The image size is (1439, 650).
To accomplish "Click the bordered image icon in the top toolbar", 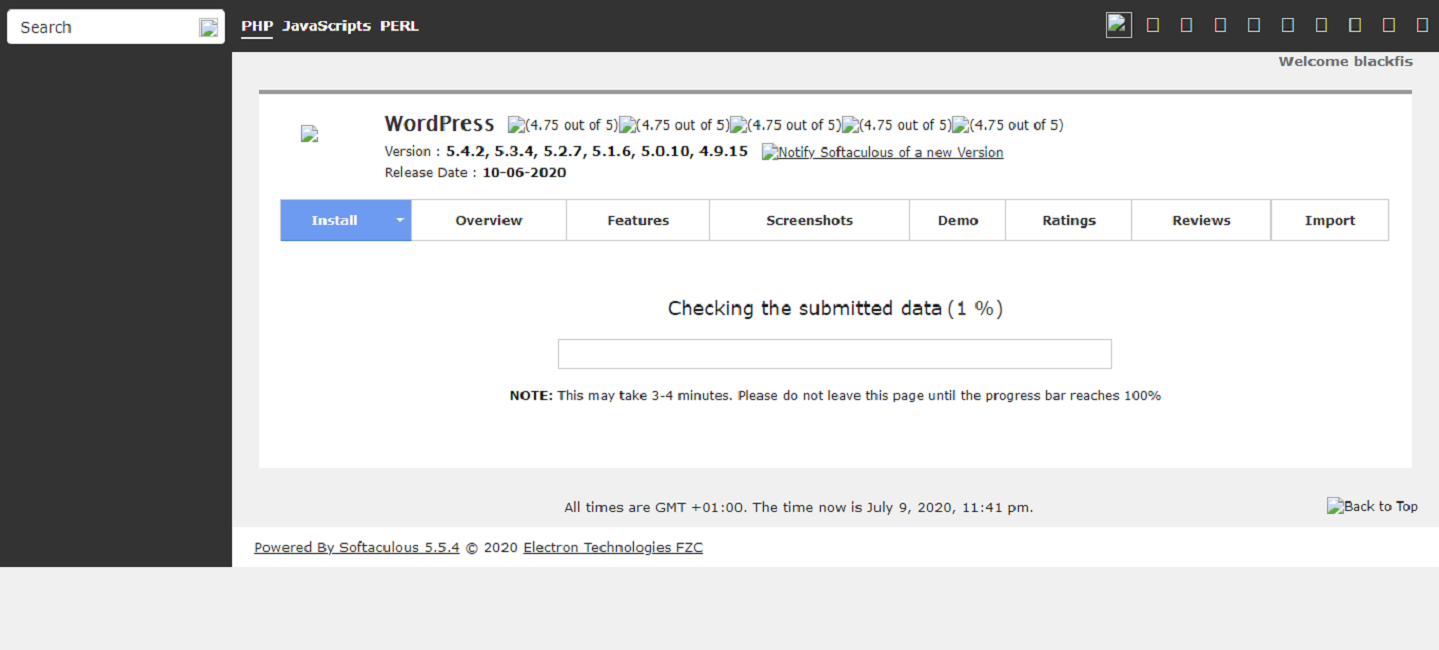I will click(x=1118, y=25).
